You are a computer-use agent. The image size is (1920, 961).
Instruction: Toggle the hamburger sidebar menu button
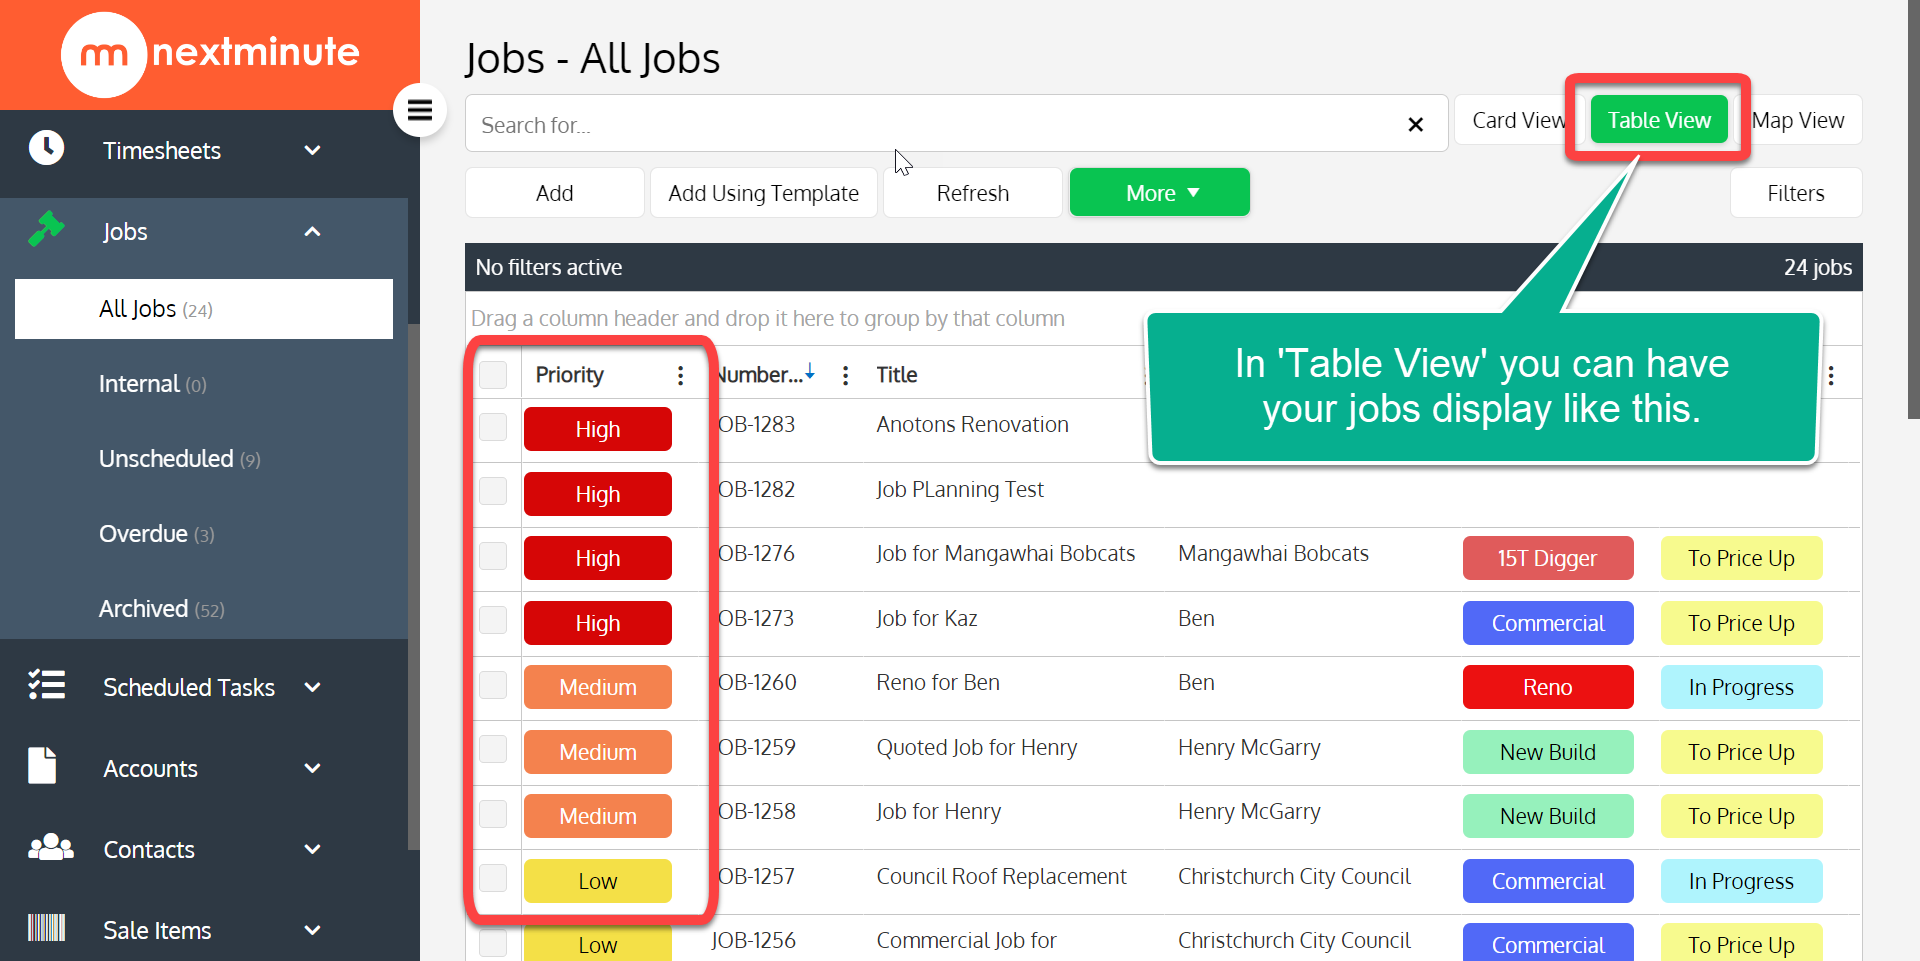click(420, 110)
